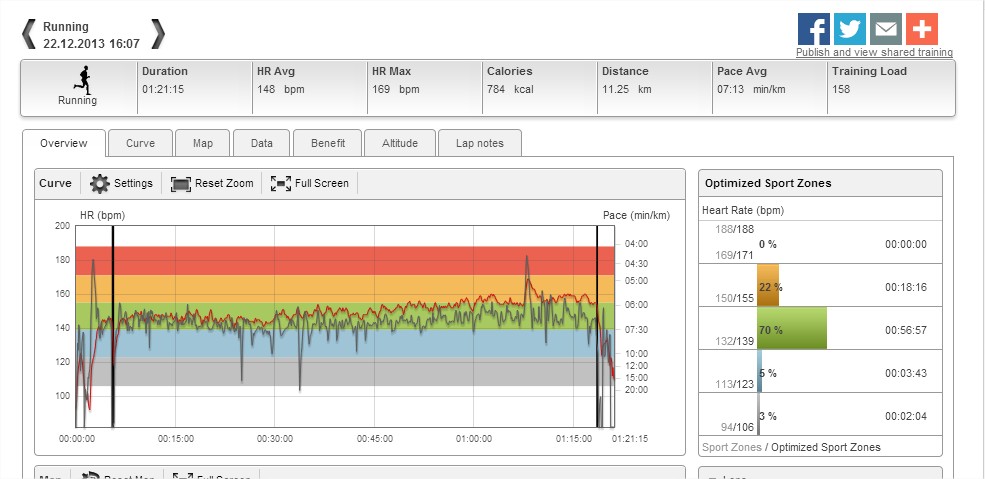This screenshot has height=479, width=985.
Task: Click the 00:45:00 time axis label
Action: 375,439
